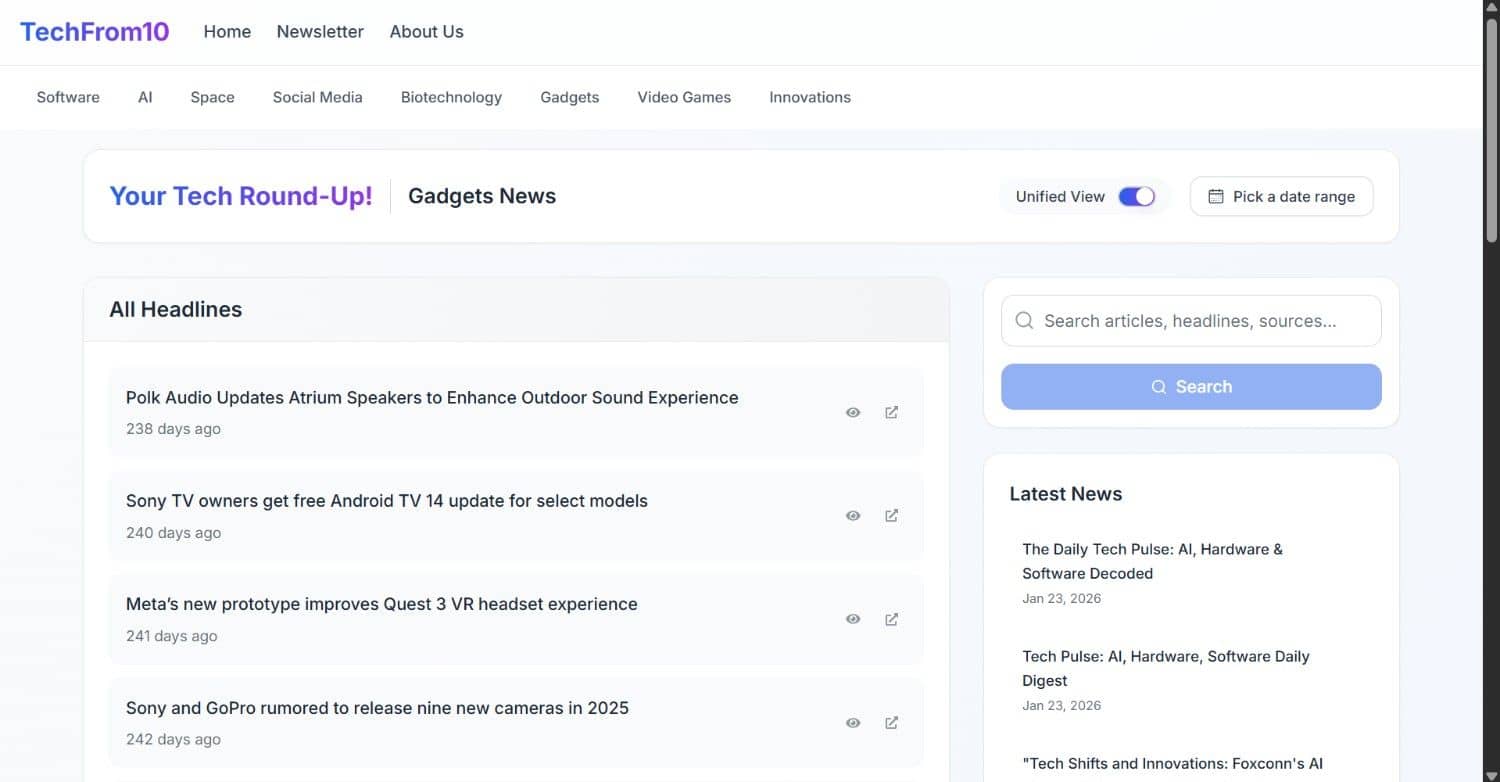Click the blue Search button
The width and height of the screenshot is (1500, 782).
click(x=1191, y=387)
